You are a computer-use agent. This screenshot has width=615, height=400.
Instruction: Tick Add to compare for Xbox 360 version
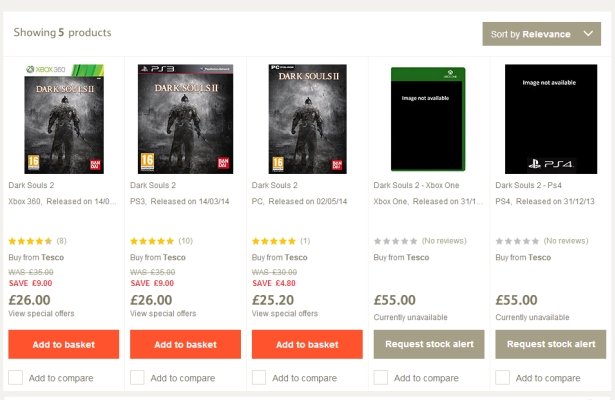tap(16, 378)
